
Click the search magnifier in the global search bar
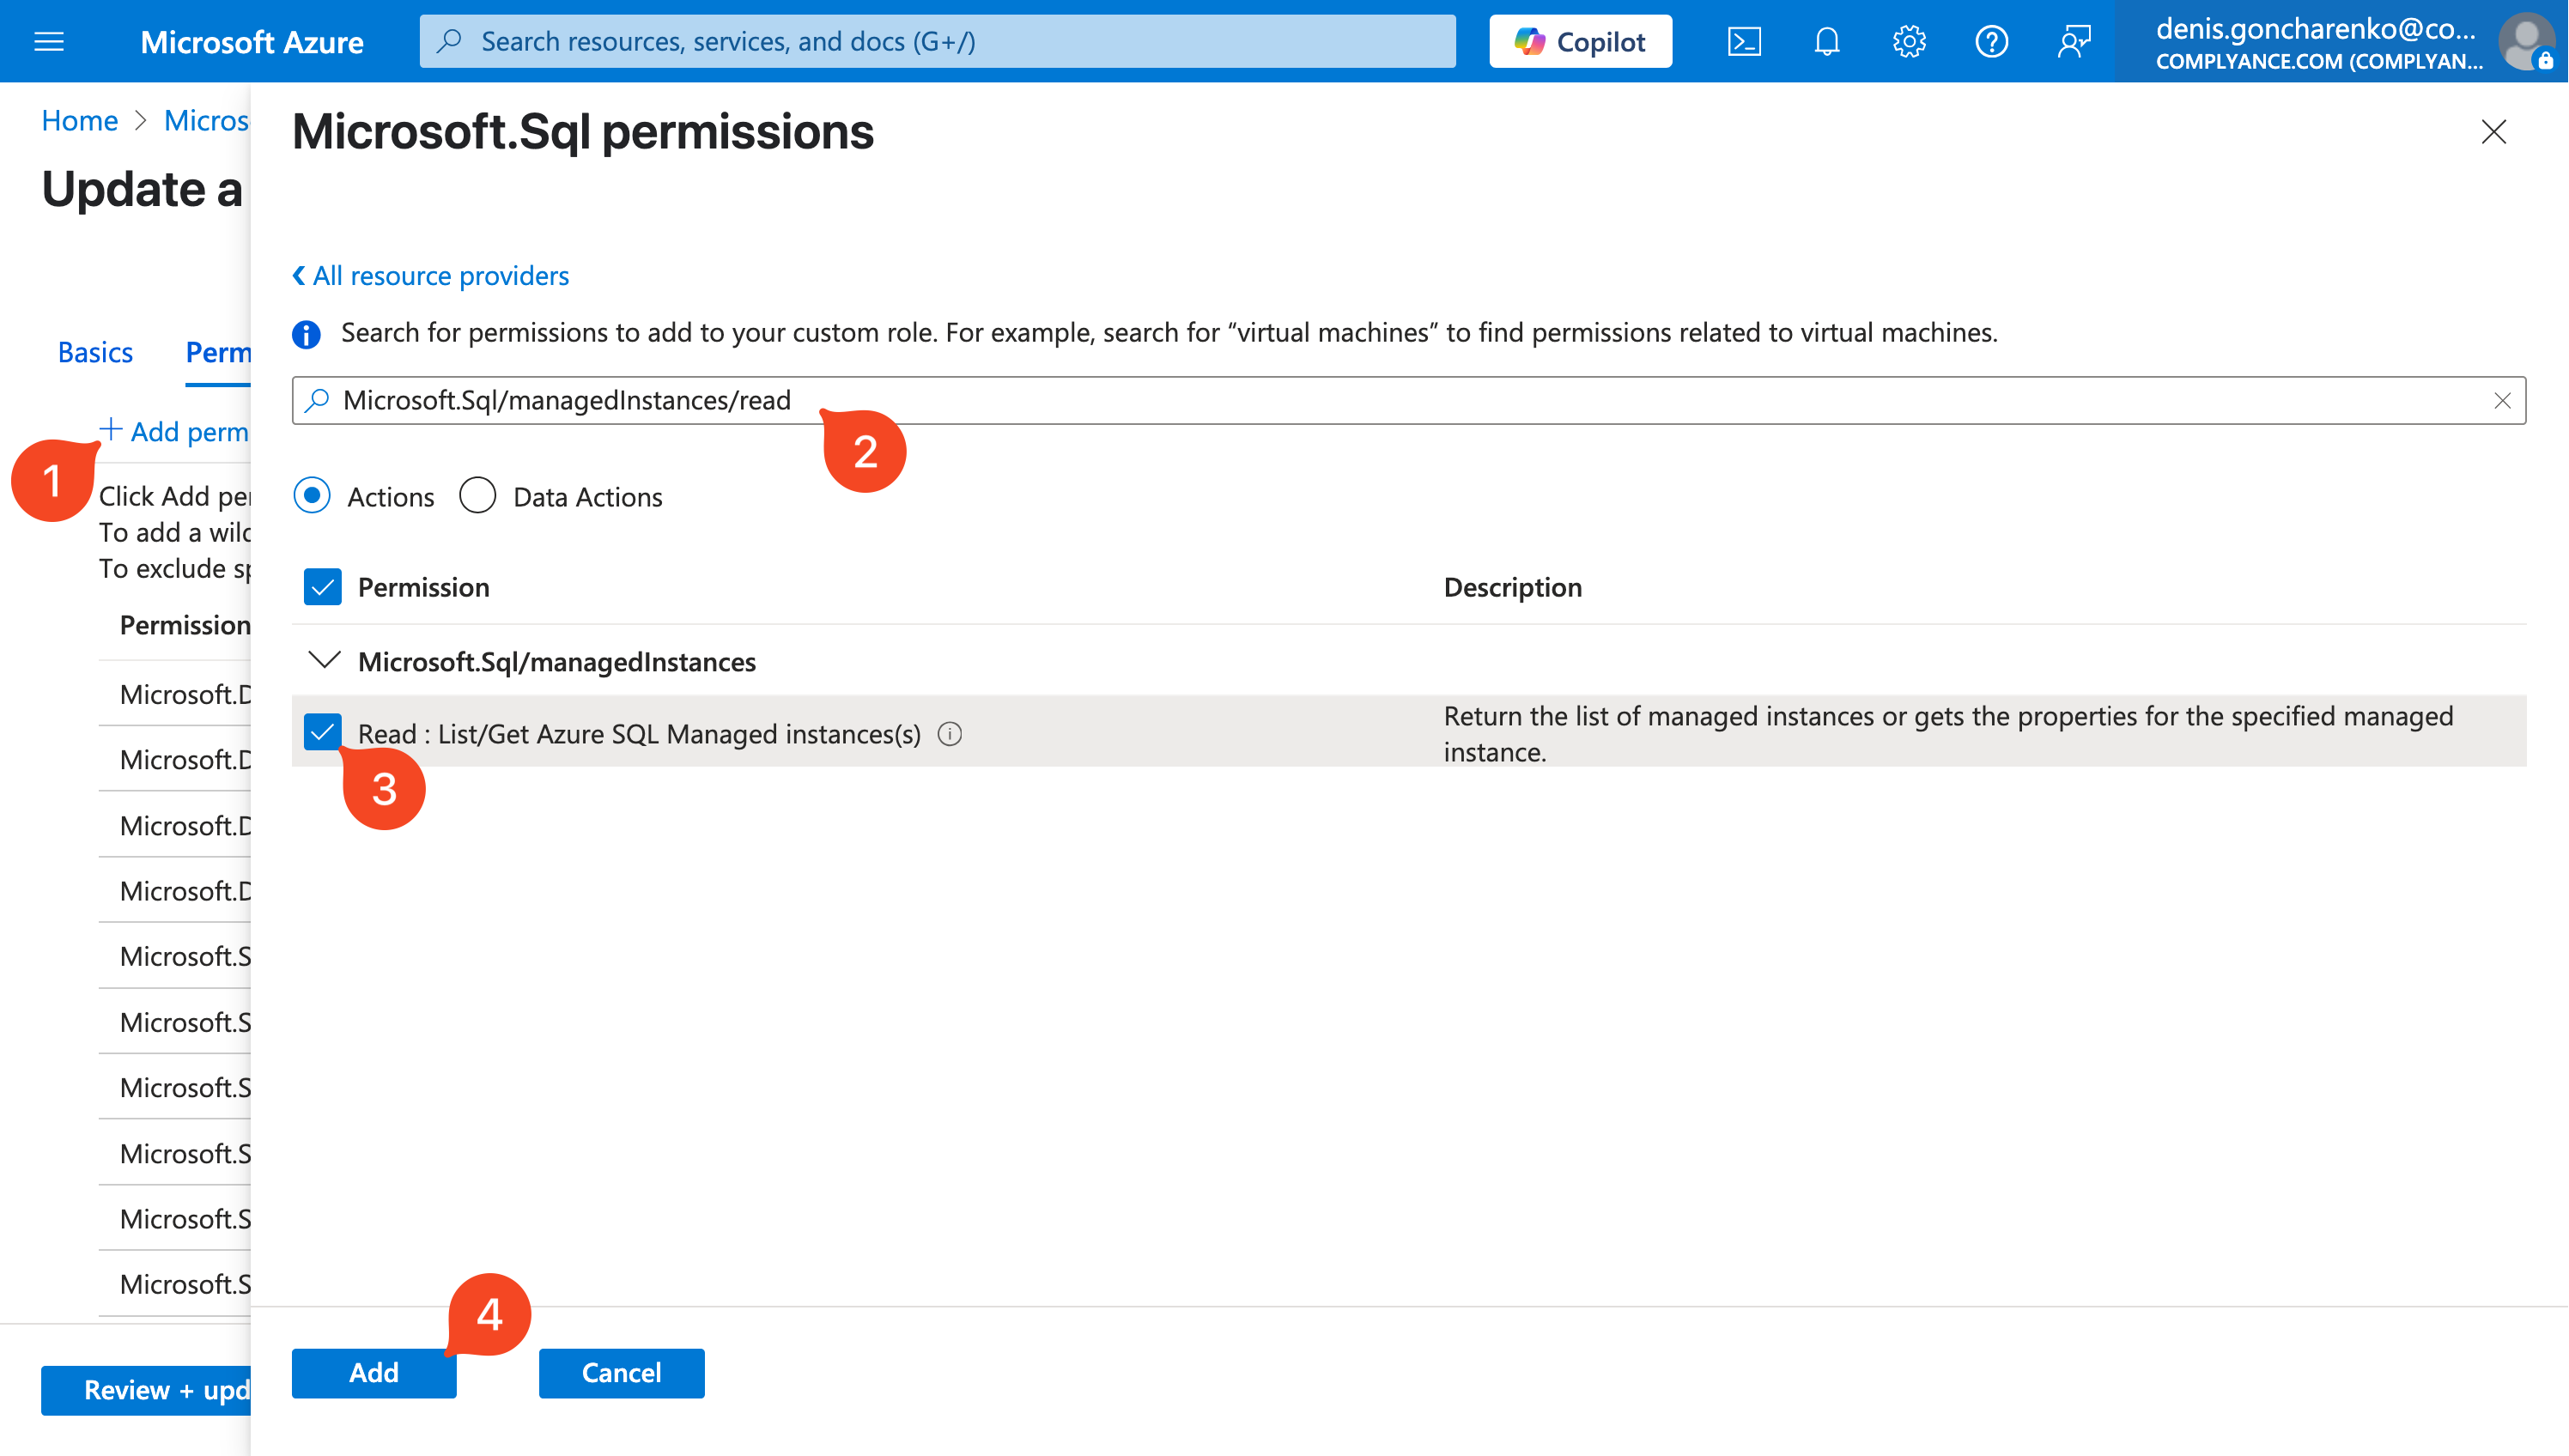point(449,41)
